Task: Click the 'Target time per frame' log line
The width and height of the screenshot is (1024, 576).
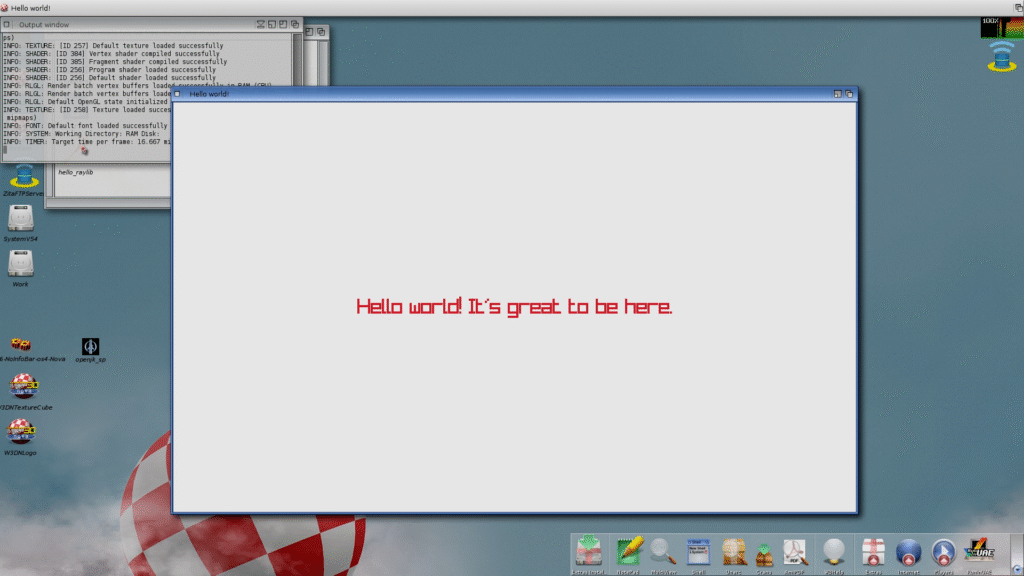Action: point(86,142)
